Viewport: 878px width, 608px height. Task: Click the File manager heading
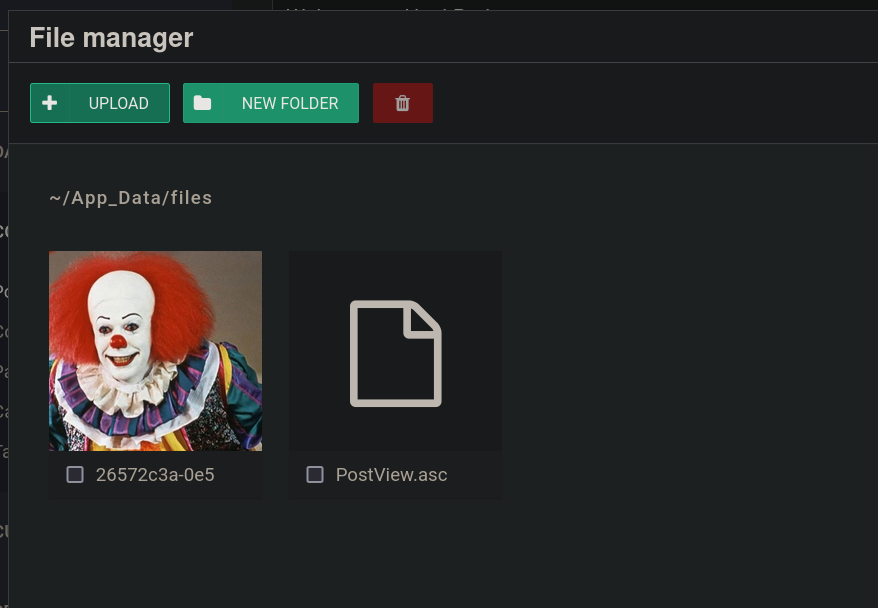111,38
